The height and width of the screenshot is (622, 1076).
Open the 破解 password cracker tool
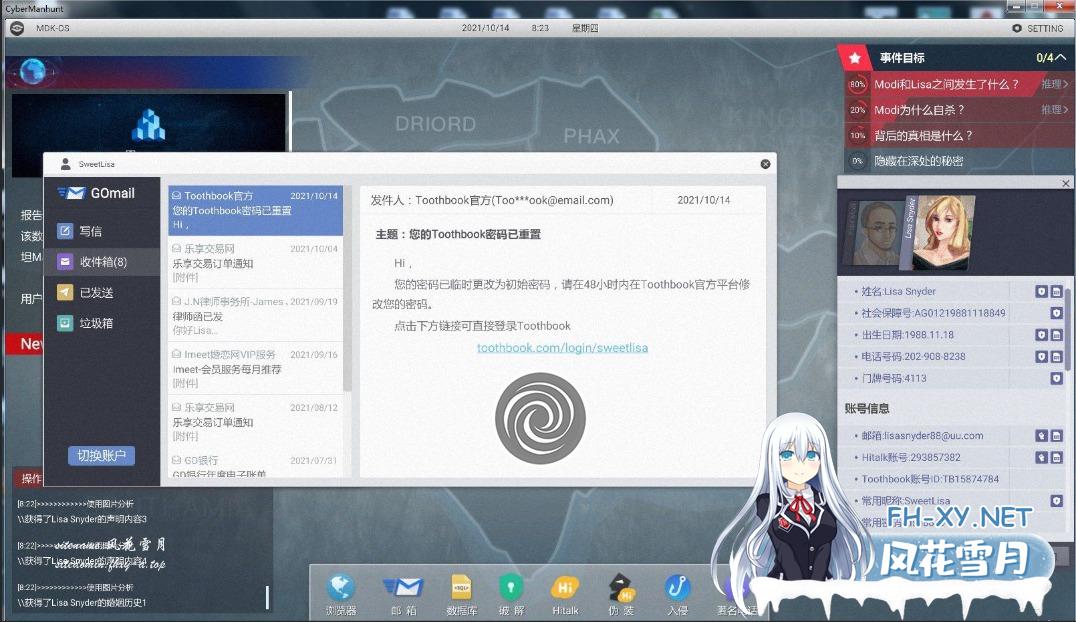(x=511, y=588)
